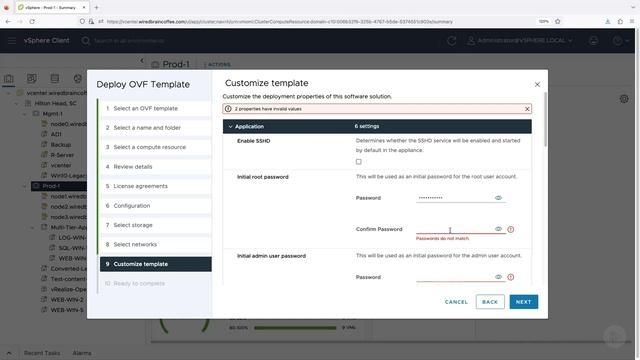
Task: Select the Backup VM in inventory
Action: pos(60,145)
